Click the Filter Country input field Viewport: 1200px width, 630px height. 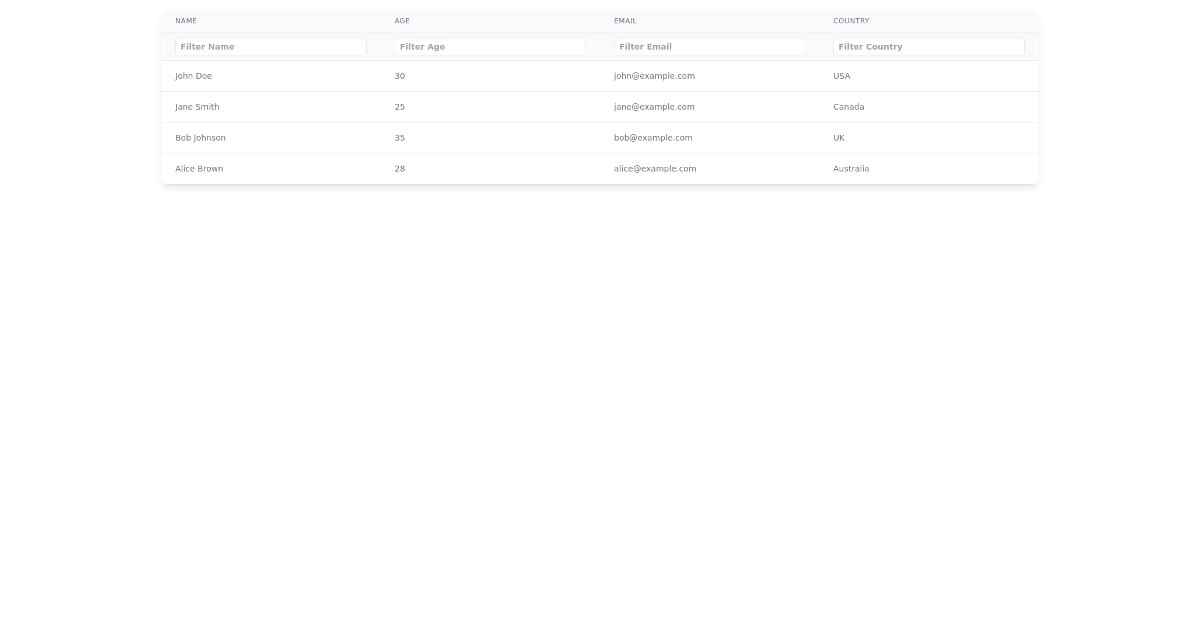click(x=928, y=46)
